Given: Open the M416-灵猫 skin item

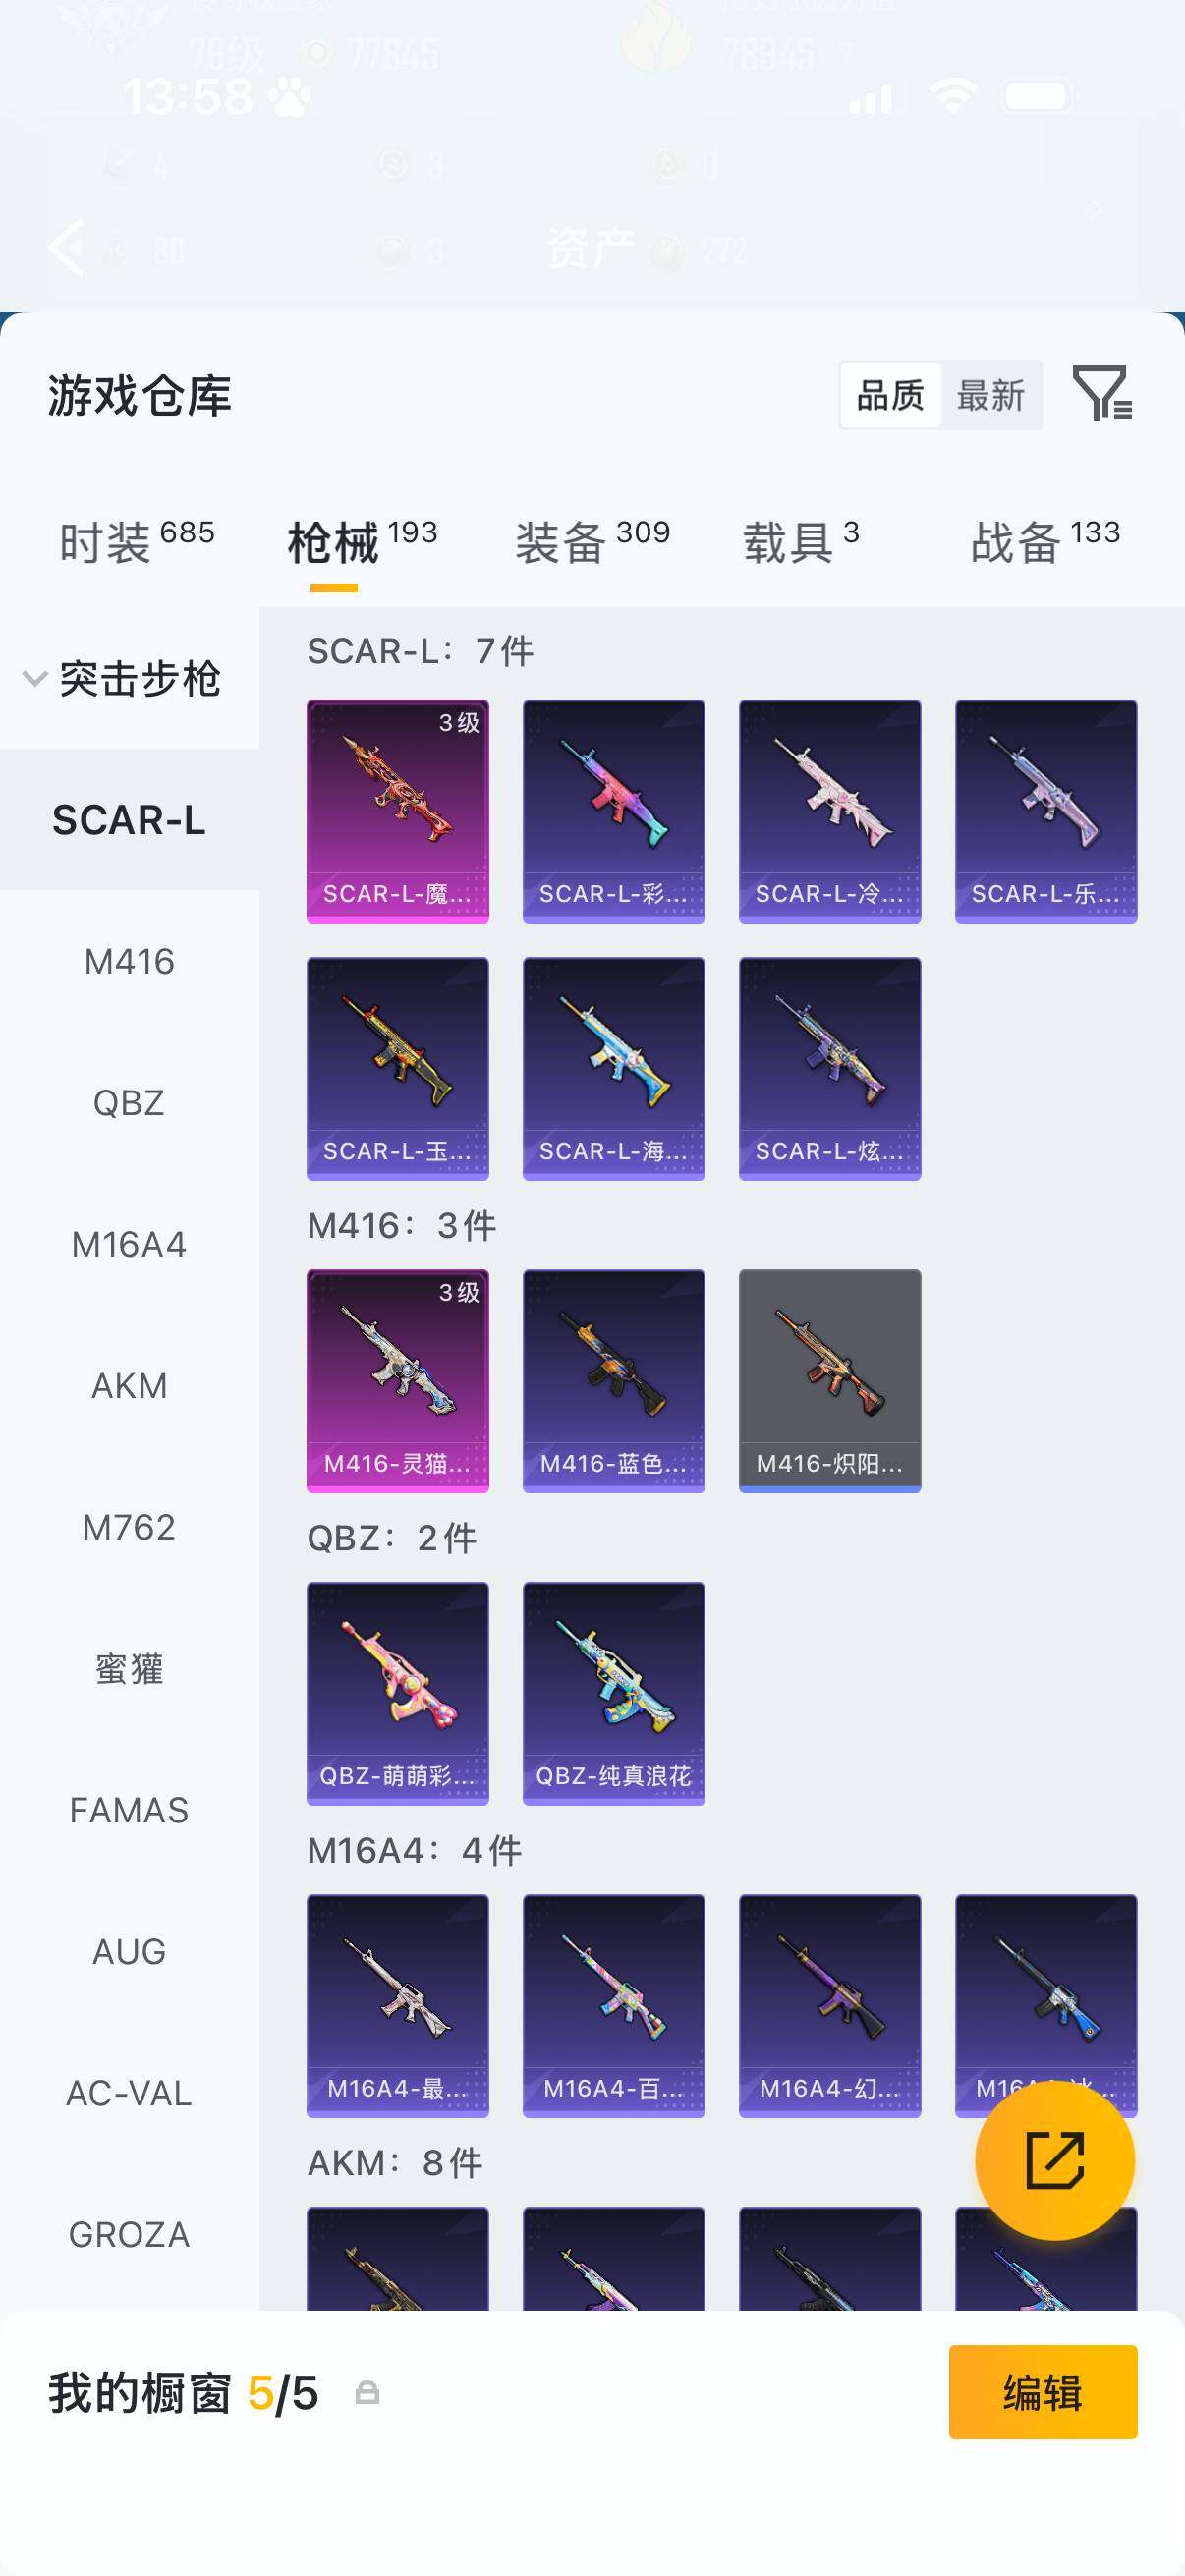Looking at the screenshot, I should tap(397, 1381).
